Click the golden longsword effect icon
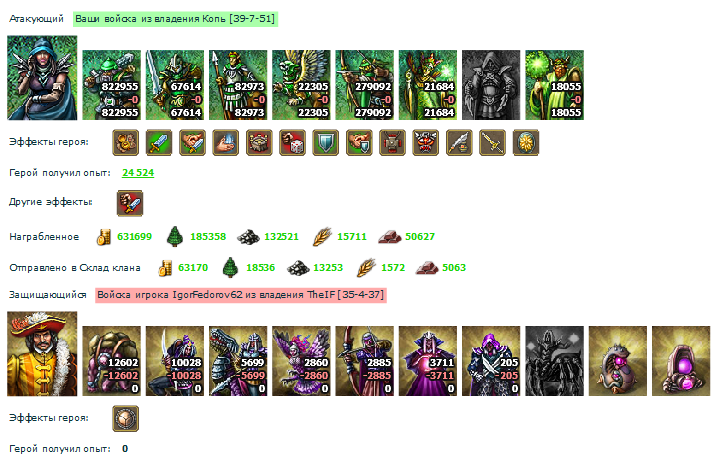Image resolution: width=716 pixels, height=460 pixels. (x=492, y=143)
